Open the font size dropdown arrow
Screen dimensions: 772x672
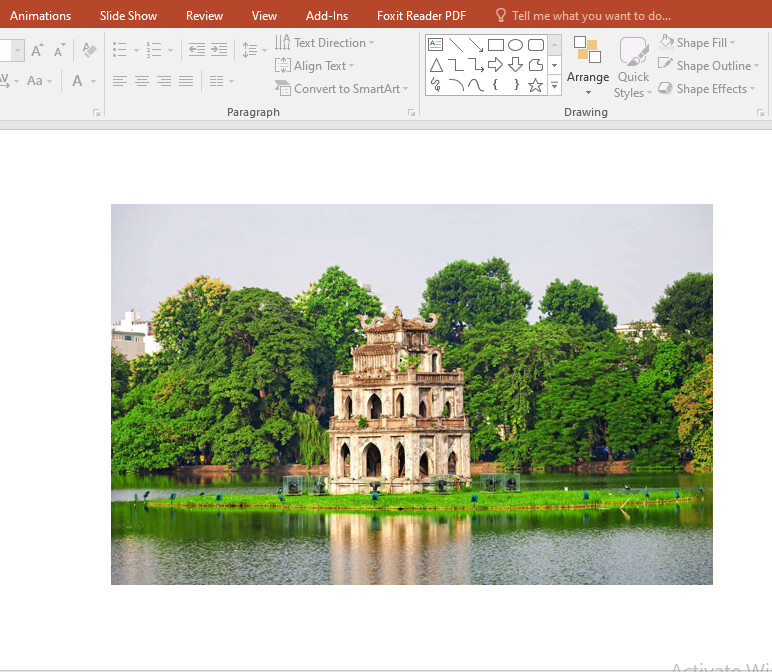(18, 50)
